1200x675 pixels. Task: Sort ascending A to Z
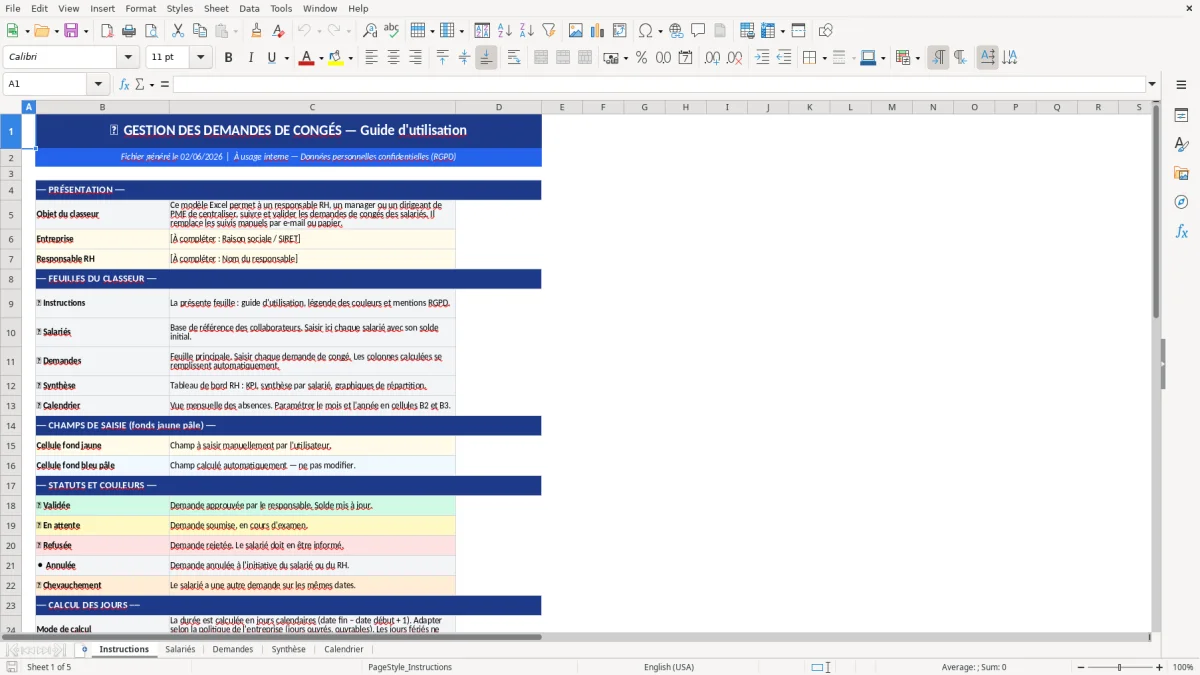click(505, 31)
